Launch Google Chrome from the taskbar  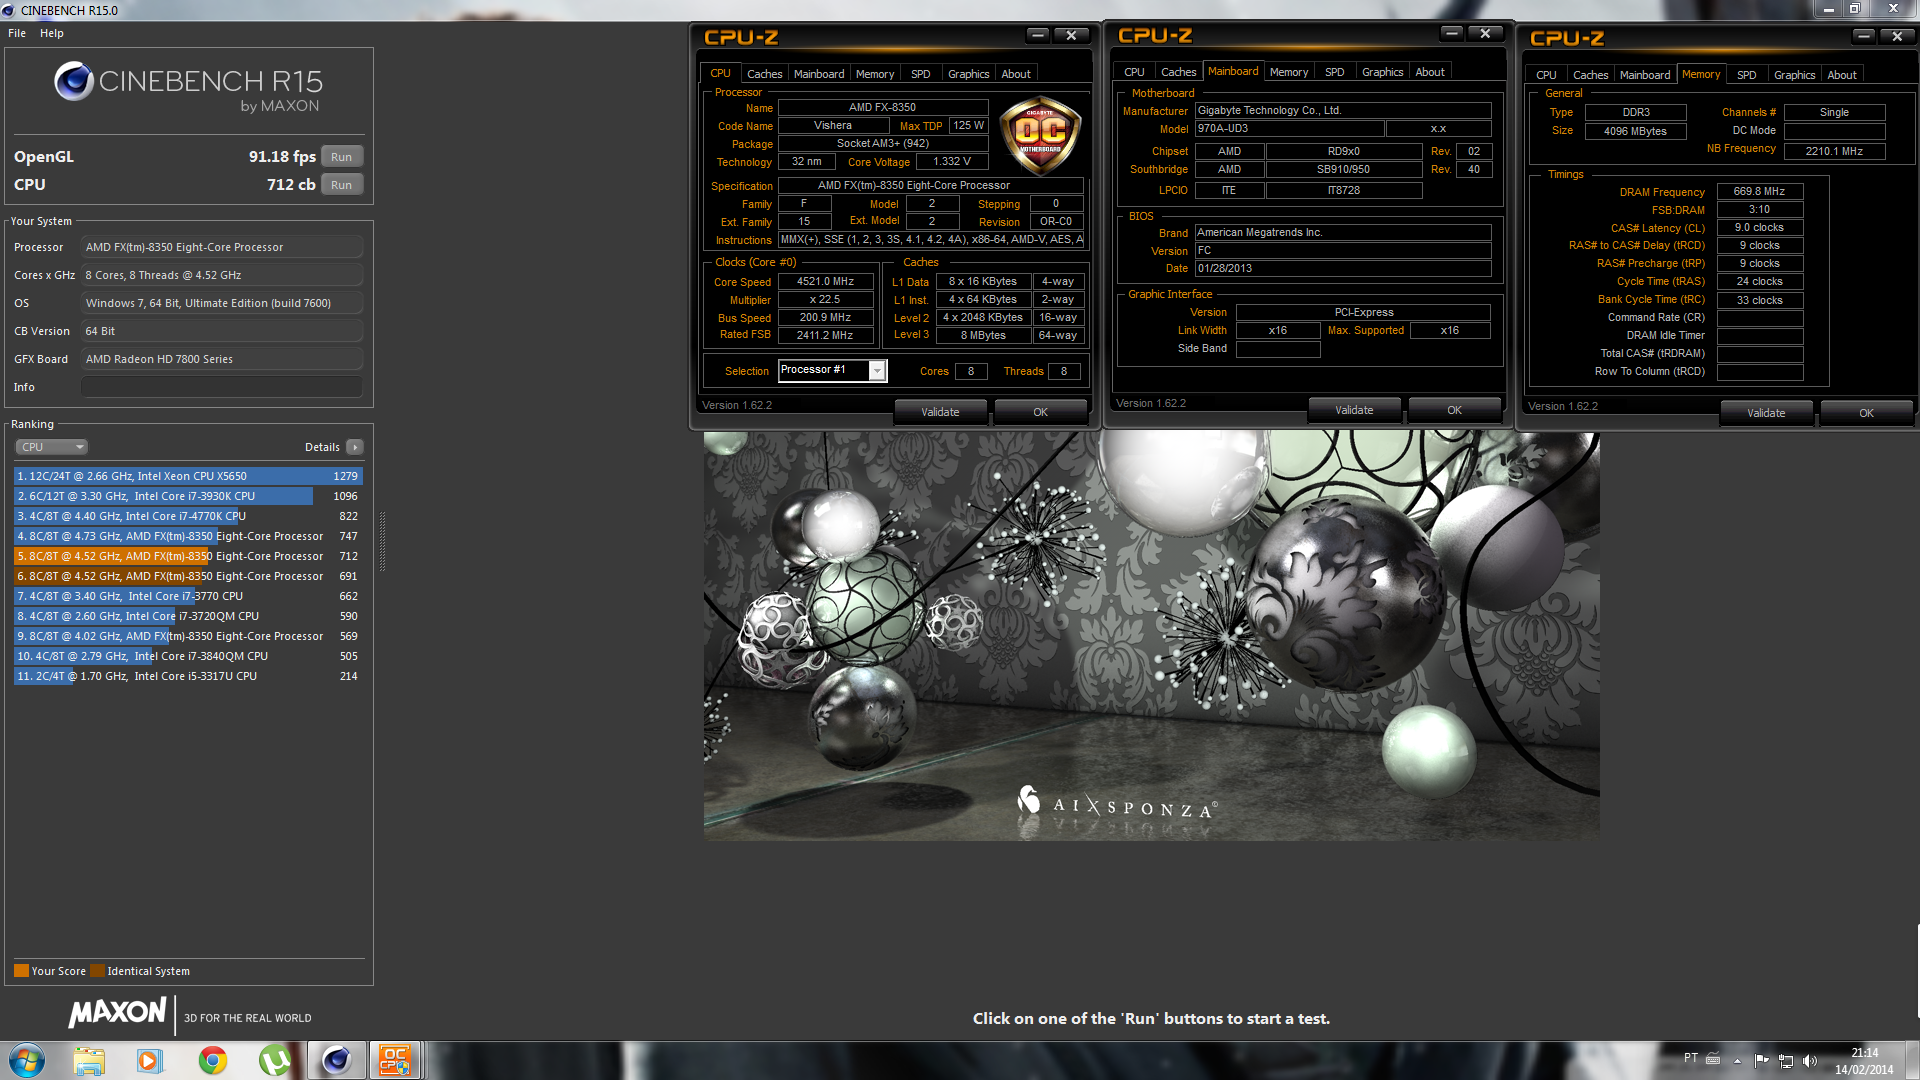212,1060
